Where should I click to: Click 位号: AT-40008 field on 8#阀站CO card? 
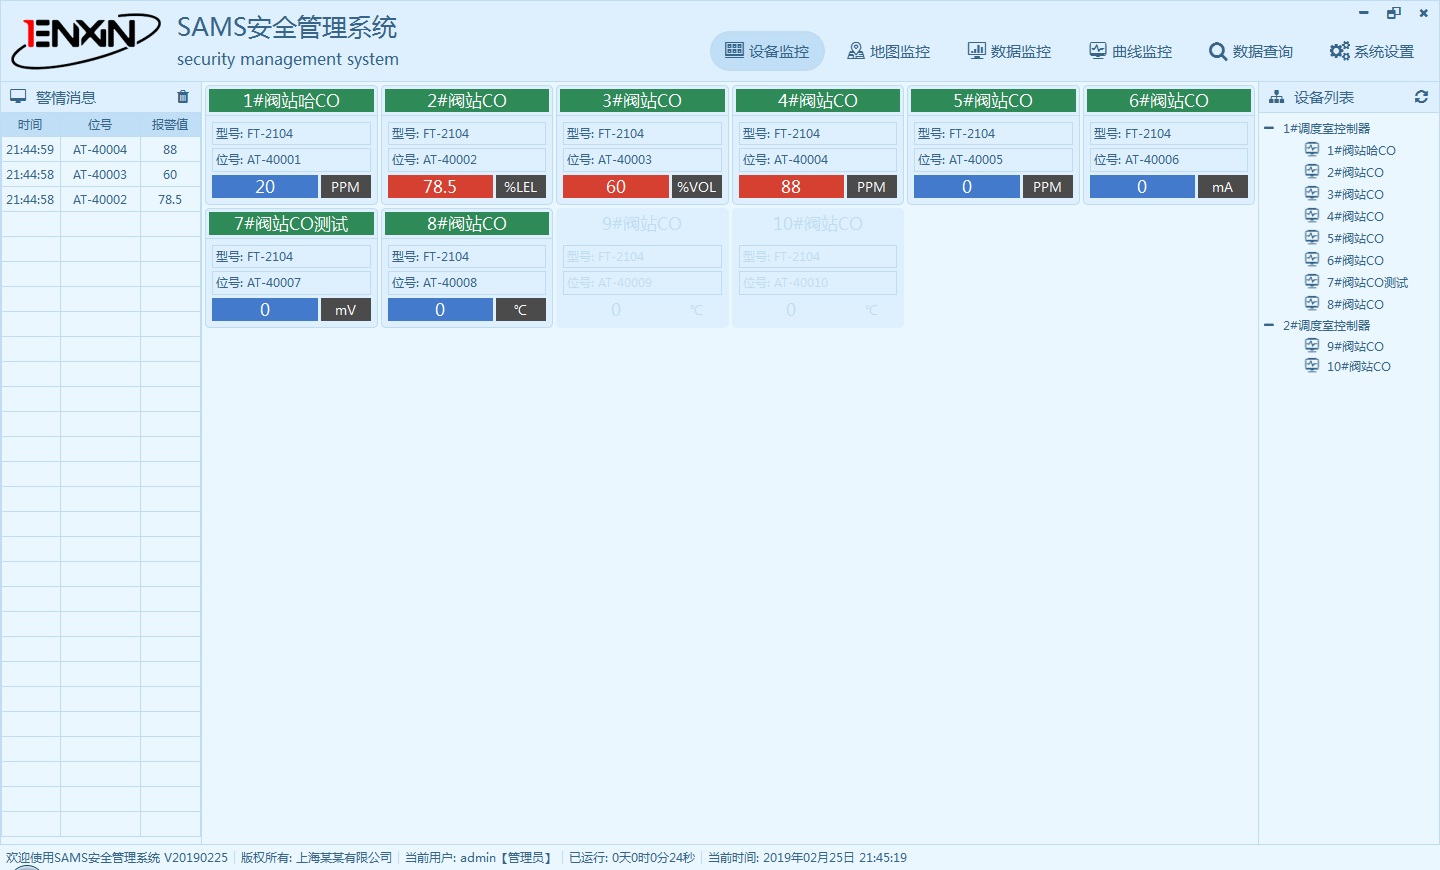pos(467,283)
